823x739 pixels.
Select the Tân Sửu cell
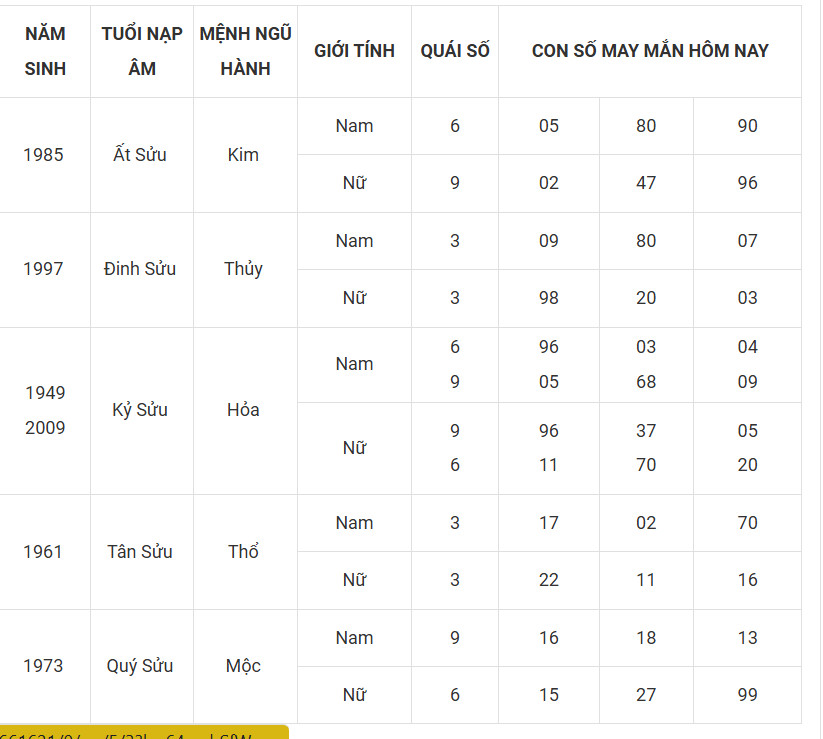(140, 552)
